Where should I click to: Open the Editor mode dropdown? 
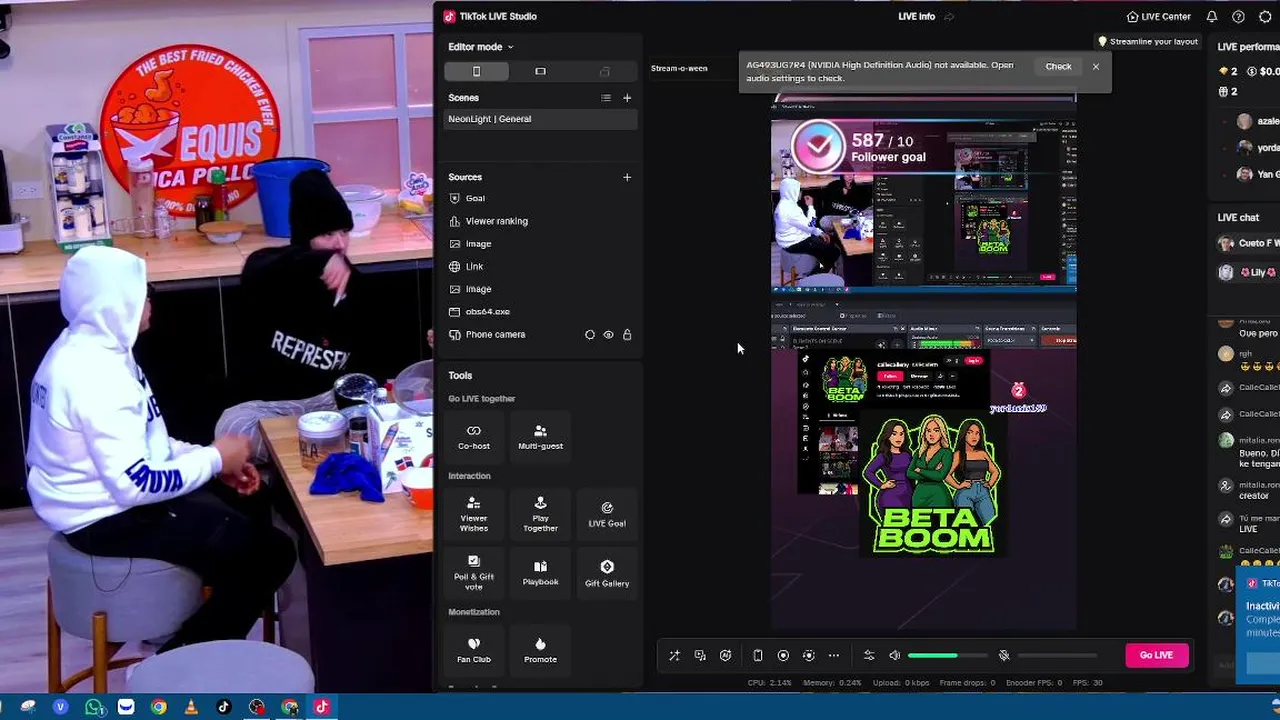480,47
